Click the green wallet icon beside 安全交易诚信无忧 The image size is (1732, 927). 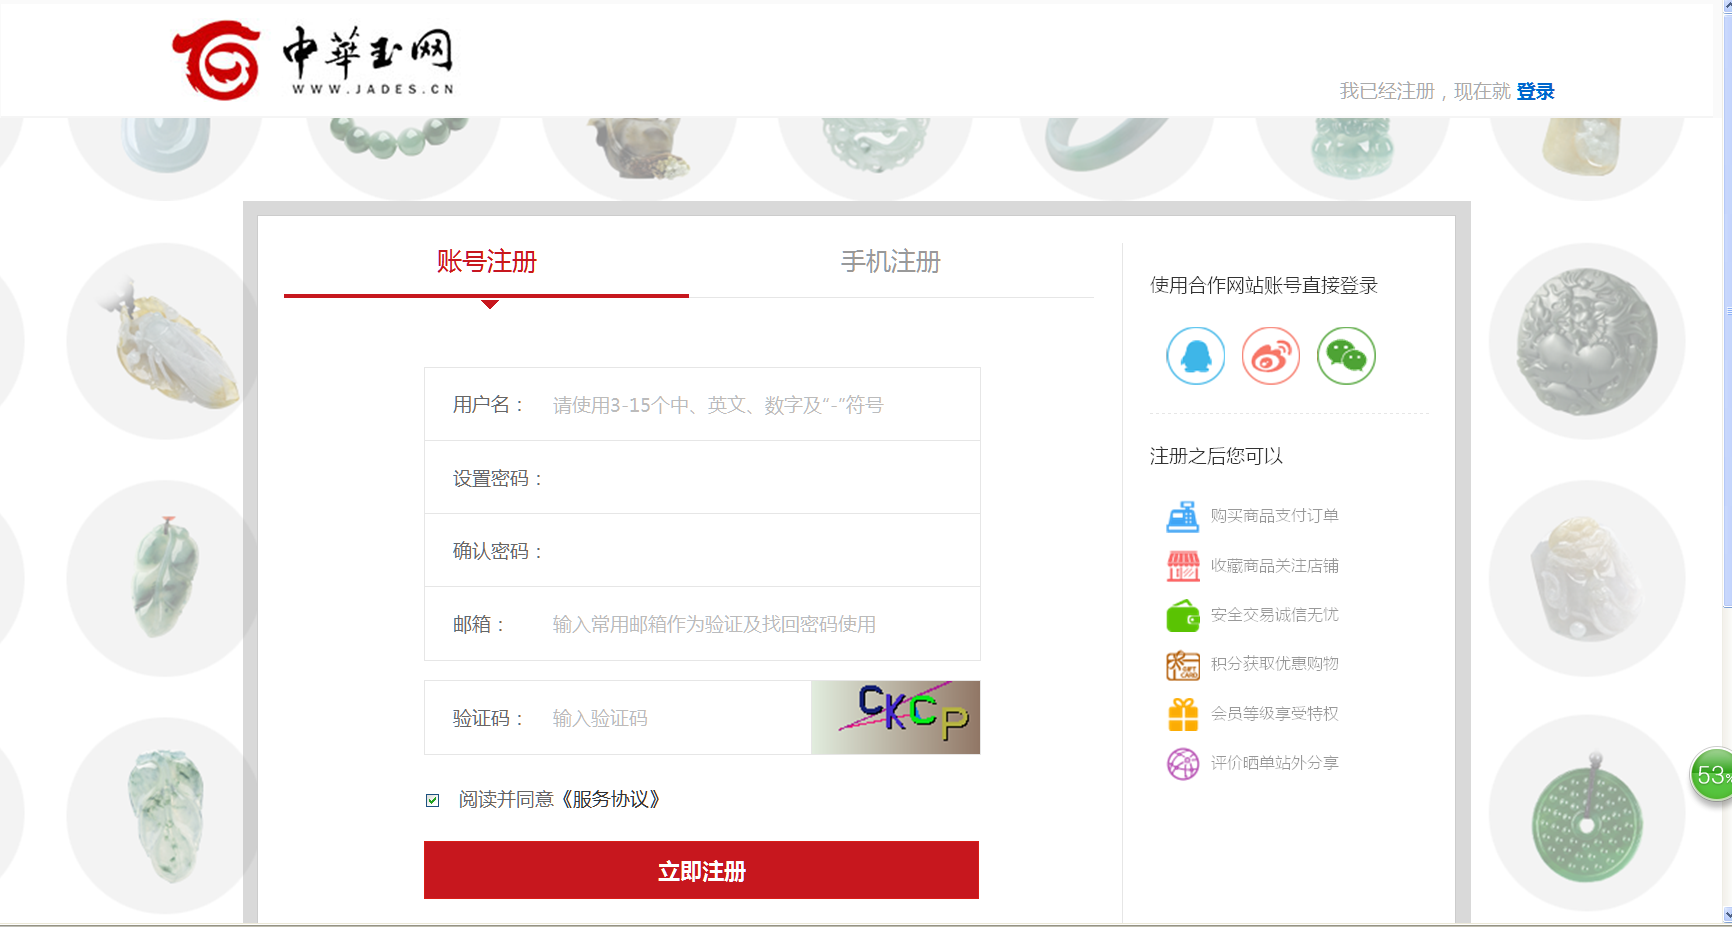(1183, 615)
